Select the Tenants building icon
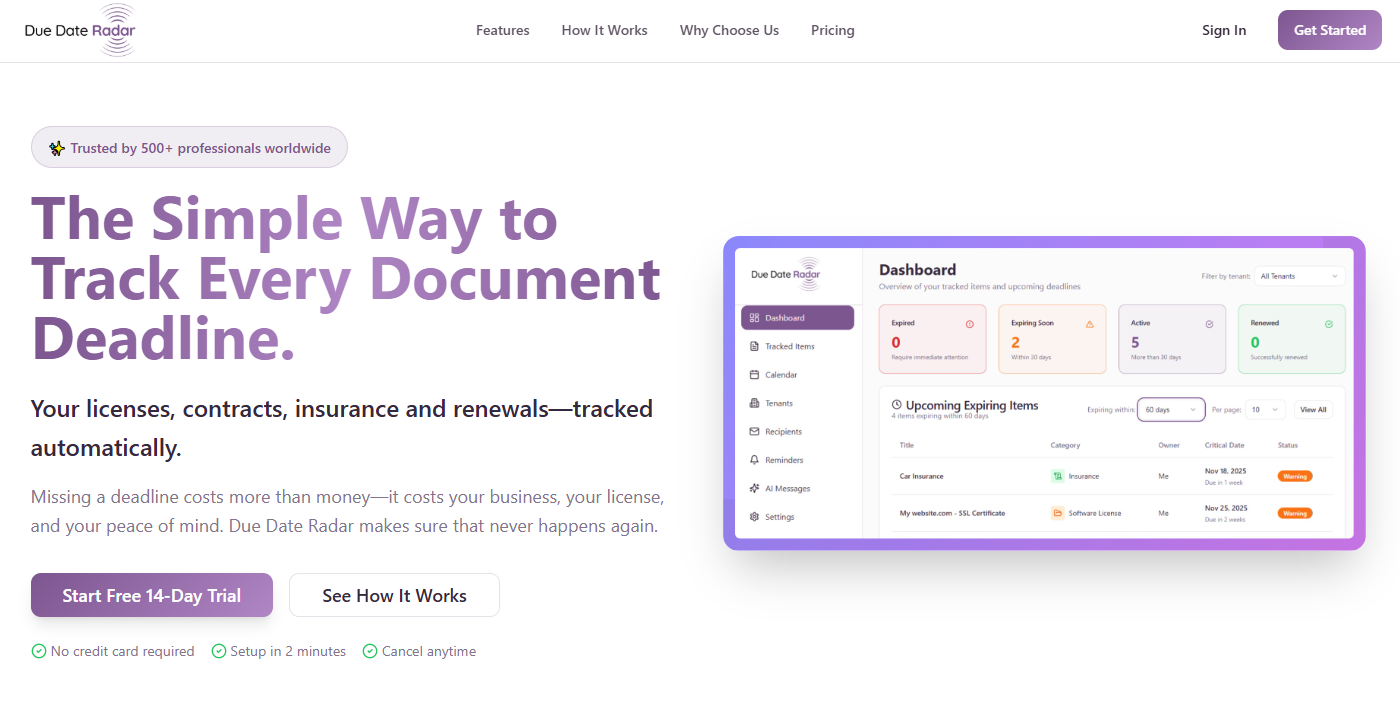Viewport: 1400px width, 722px height. (754, 403)
